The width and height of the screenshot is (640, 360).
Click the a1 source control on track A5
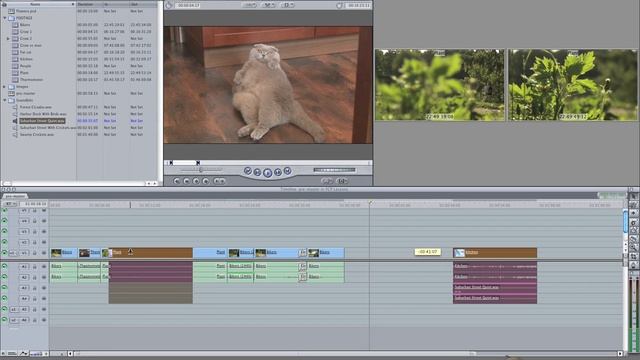click(x=14, y=309)
